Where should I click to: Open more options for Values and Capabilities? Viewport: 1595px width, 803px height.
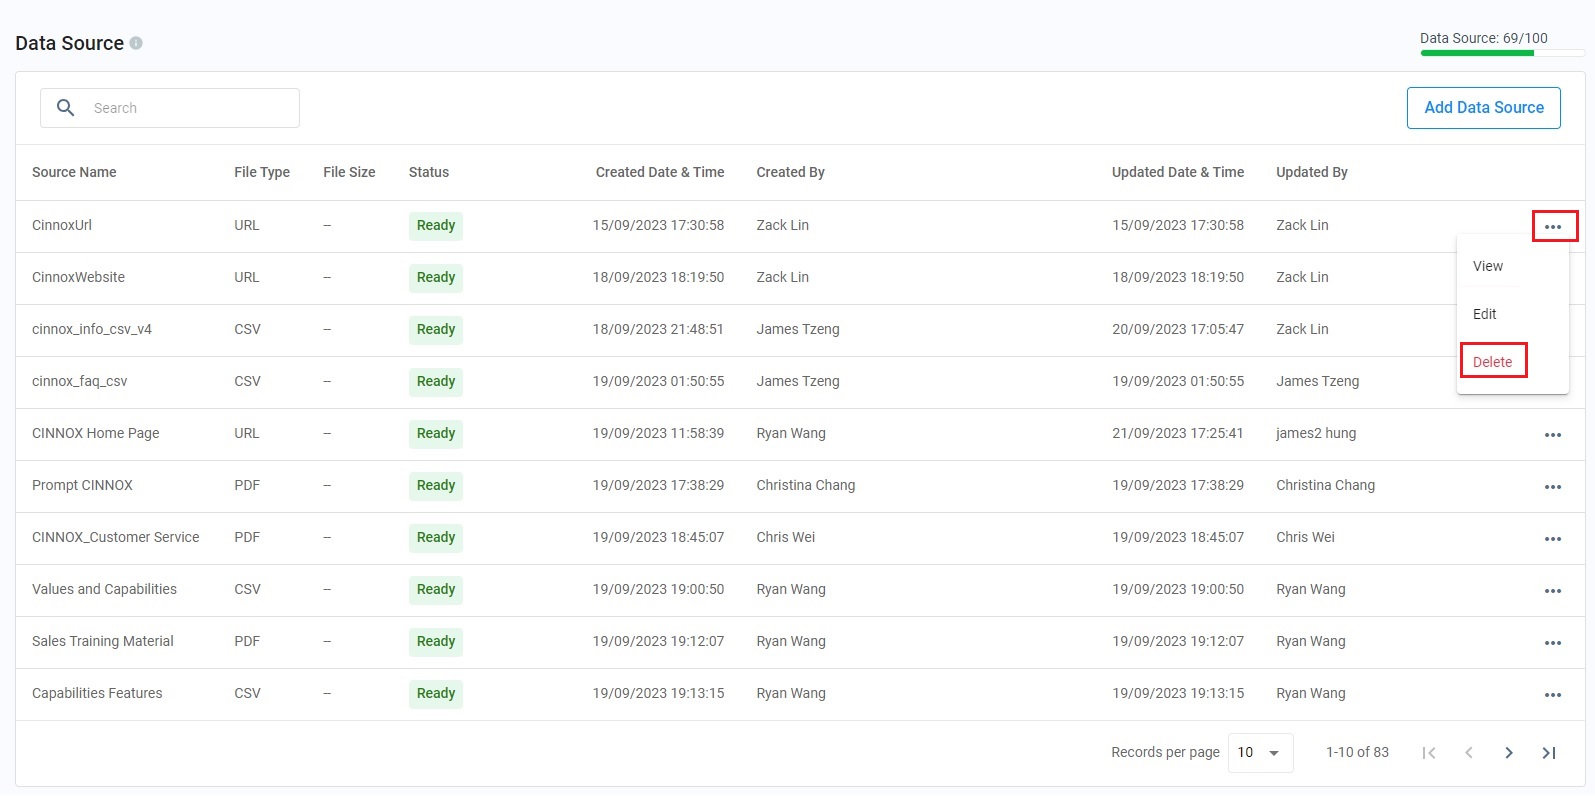pyautogui.click(x=1553, y=591)
